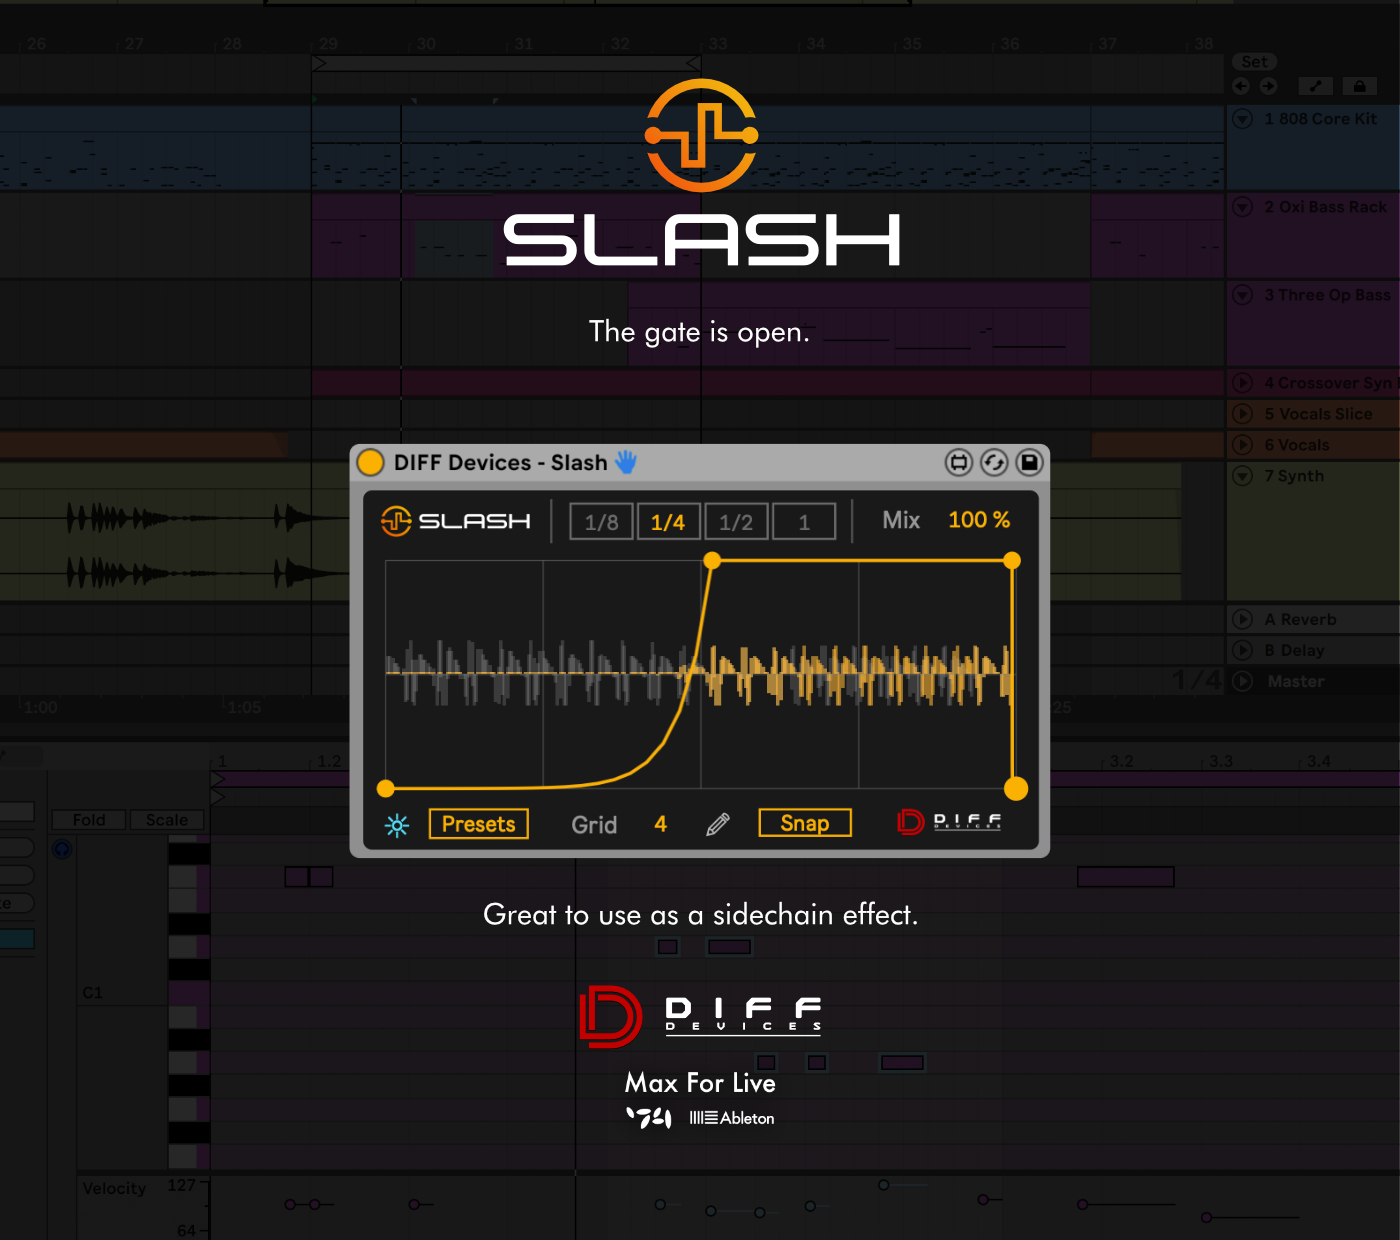This screenshot has width=1400, height=1240.
Task: Click the Grid value 4
Action: (x=661, y=824)
